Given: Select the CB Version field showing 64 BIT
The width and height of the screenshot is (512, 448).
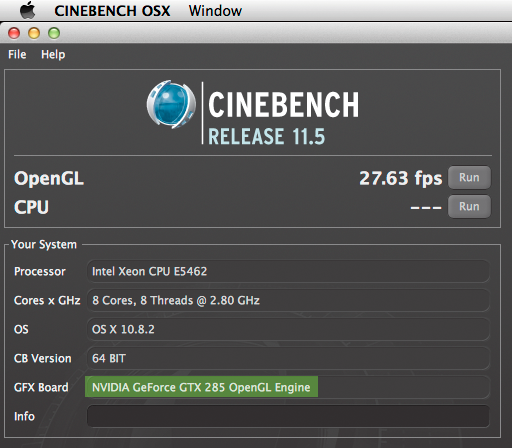Looking at the screenshot, I should [288, 358].
